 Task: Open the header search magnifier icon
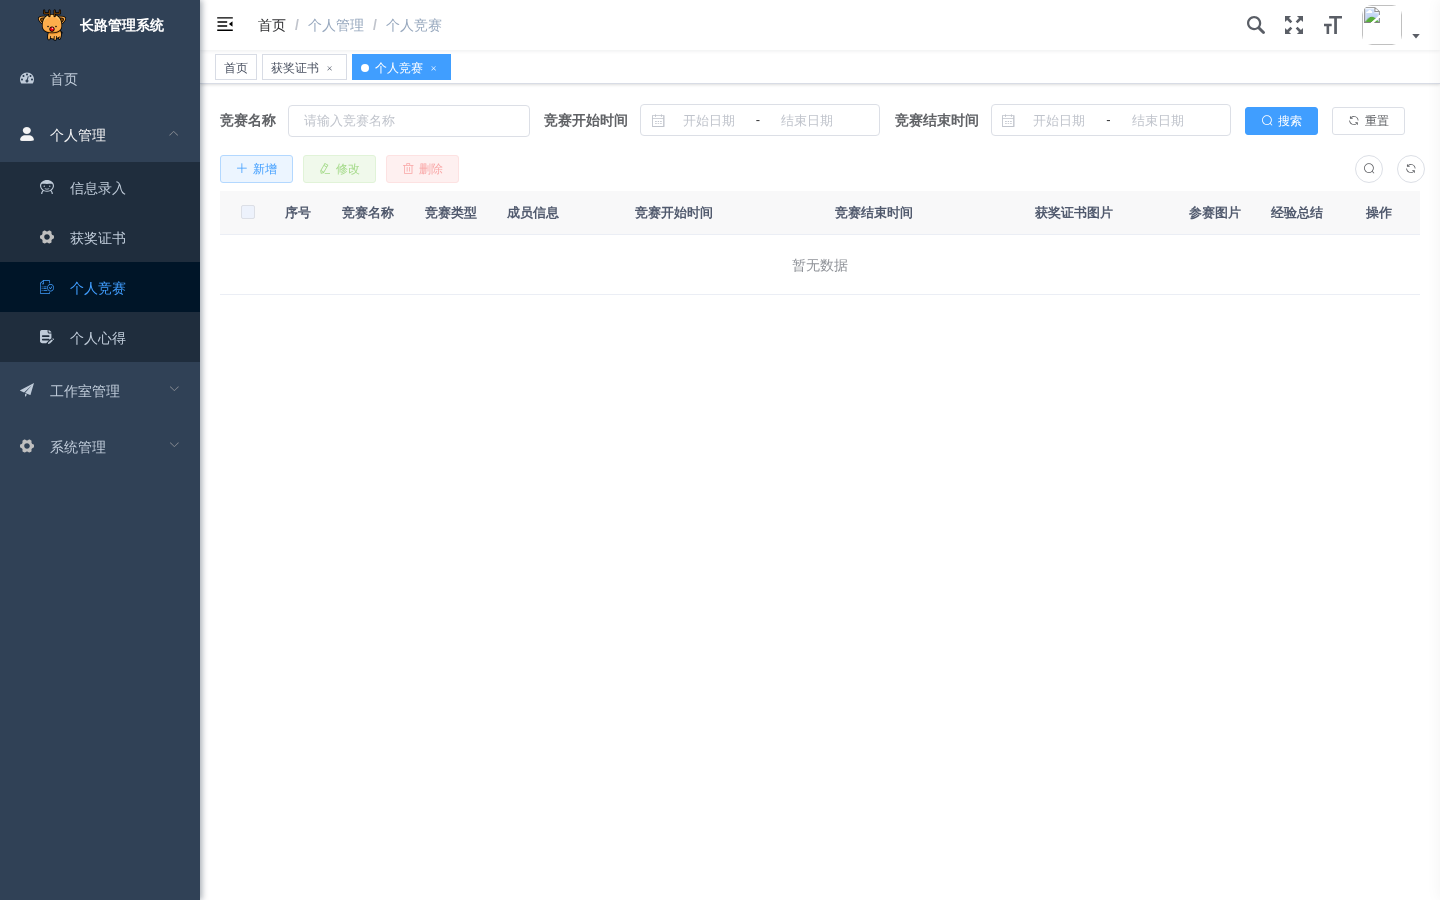1256,25
